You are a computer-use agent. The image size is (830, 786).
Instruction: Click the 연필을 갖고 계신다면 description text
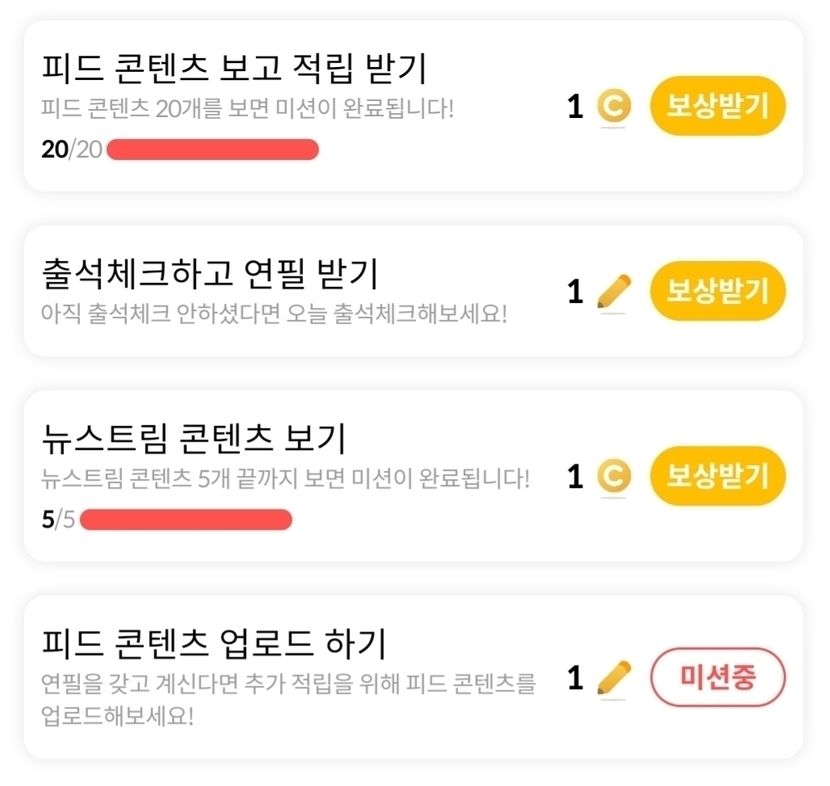point(288,684)
